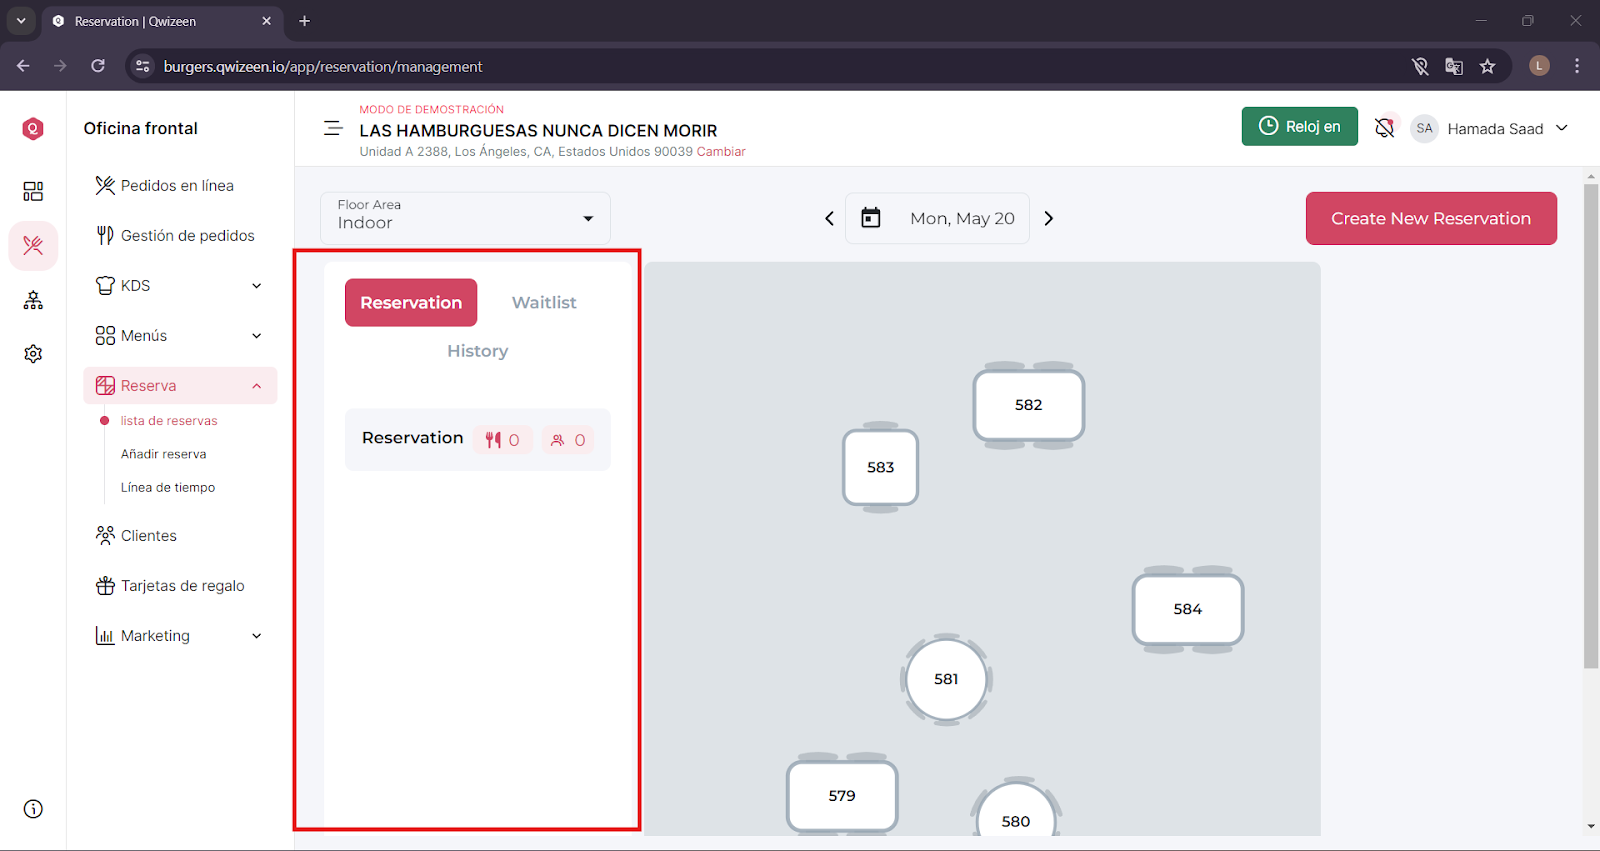View site information icon in the address bar
The height and width of the screenshot is (851, 1600).
pyautogui.click(x=143, y=66)
